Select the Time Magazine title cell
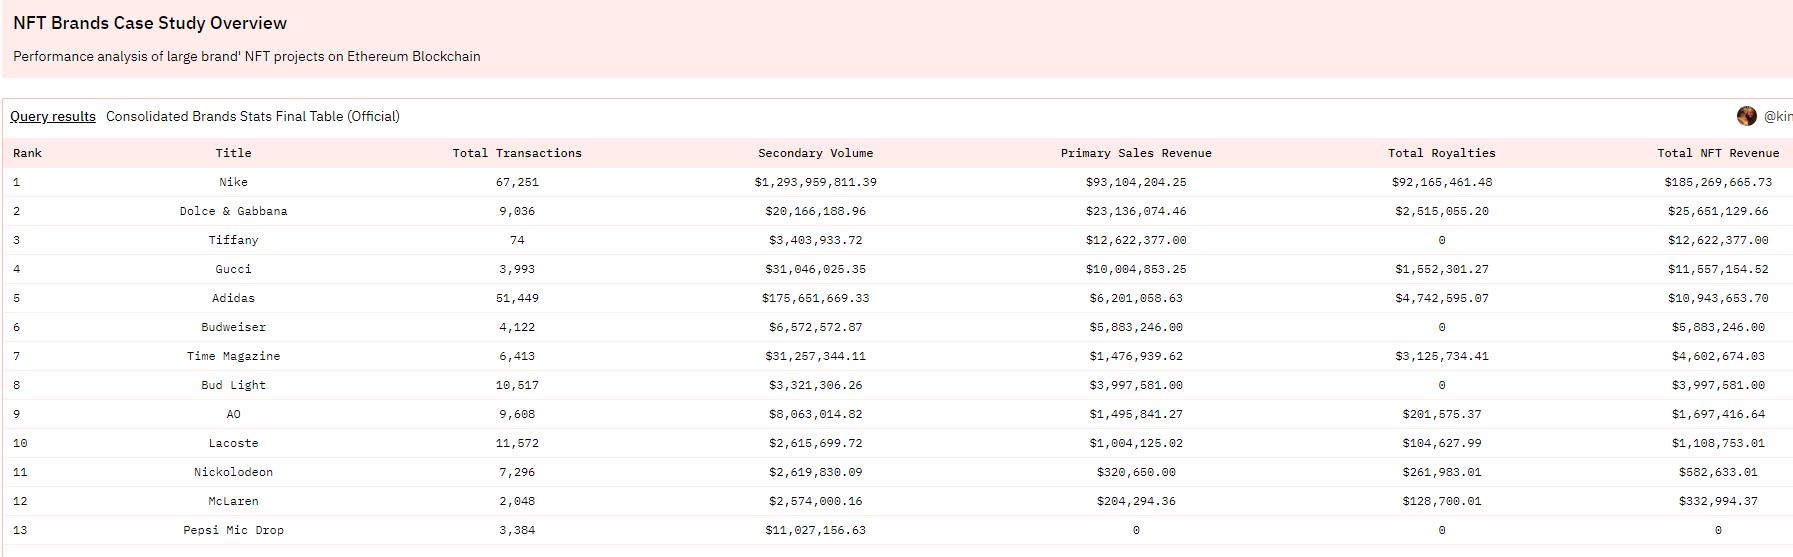The height and width of the screenshot is (557, 1793). coord(233,356)
